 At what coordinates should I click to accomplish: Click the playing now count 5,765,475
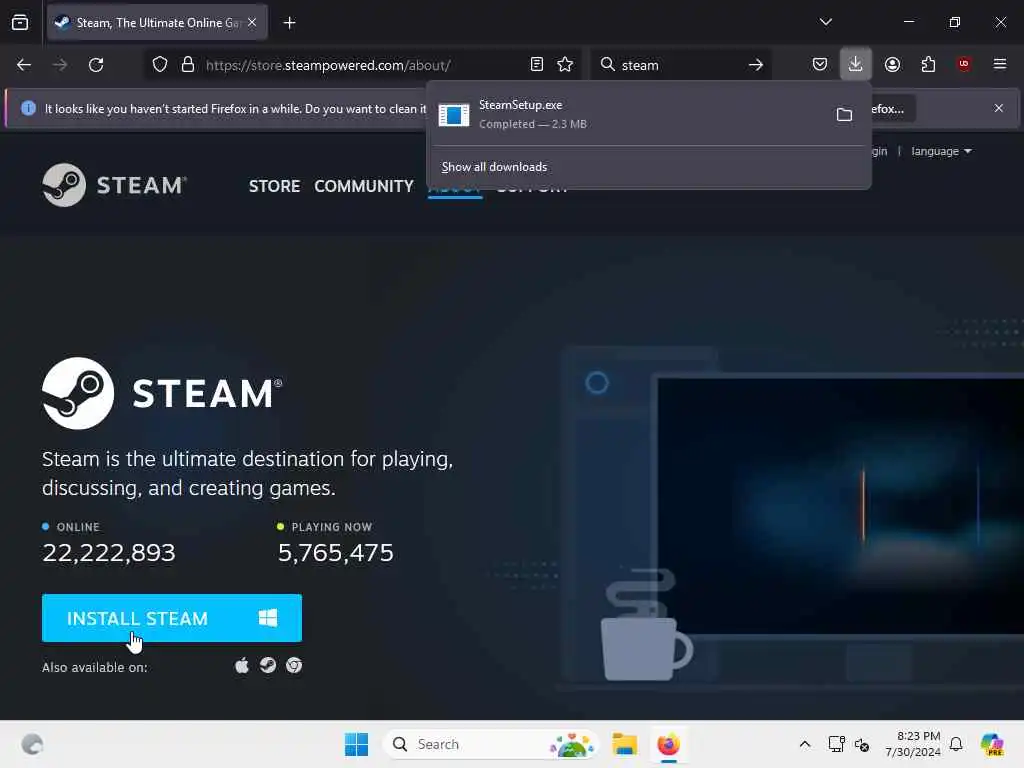pos(336,552)
